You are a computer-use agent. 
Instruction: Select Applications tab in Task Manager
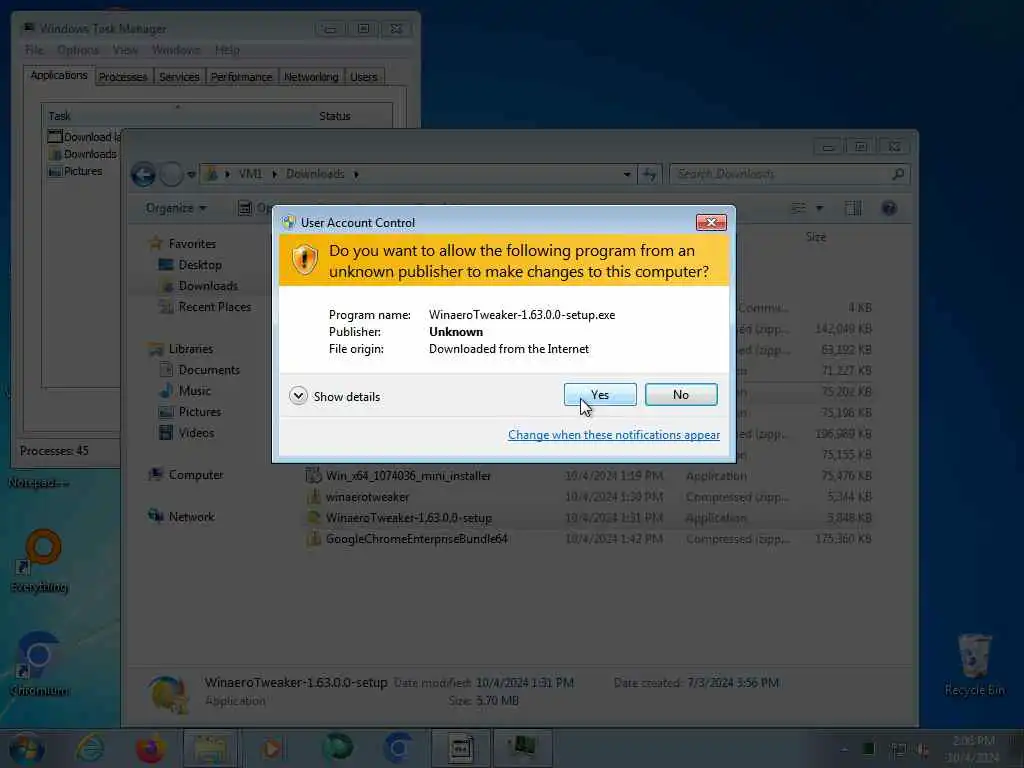click(x=59, y=75)
